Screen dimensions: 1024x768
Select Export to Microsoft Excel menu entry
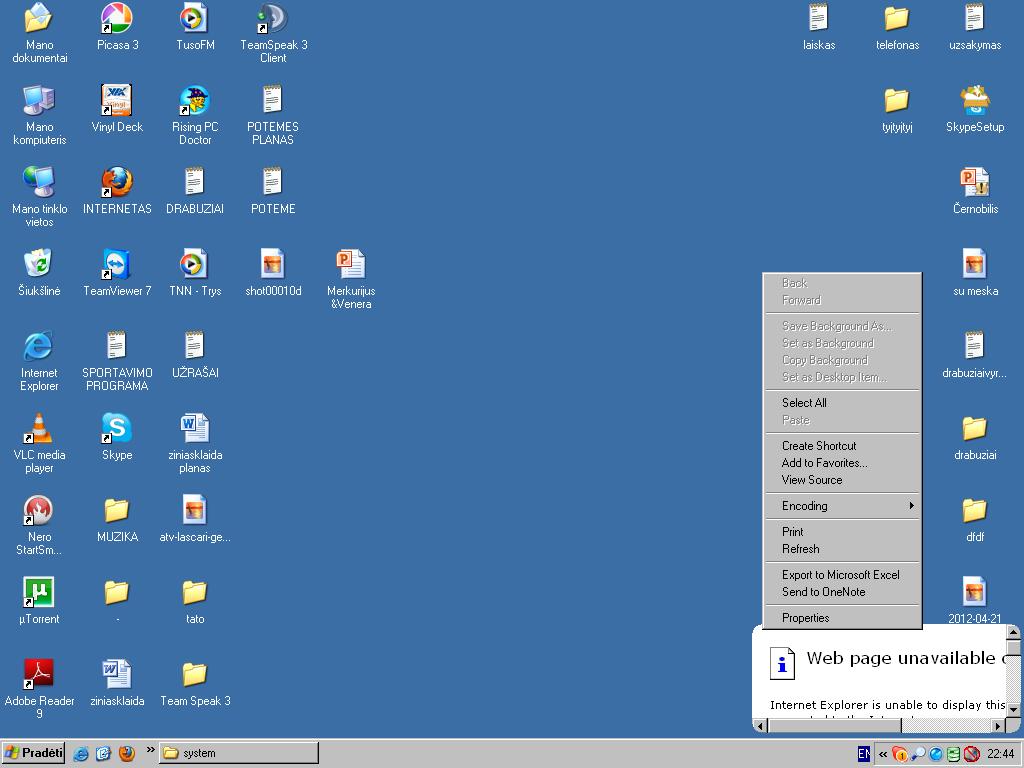842,575
